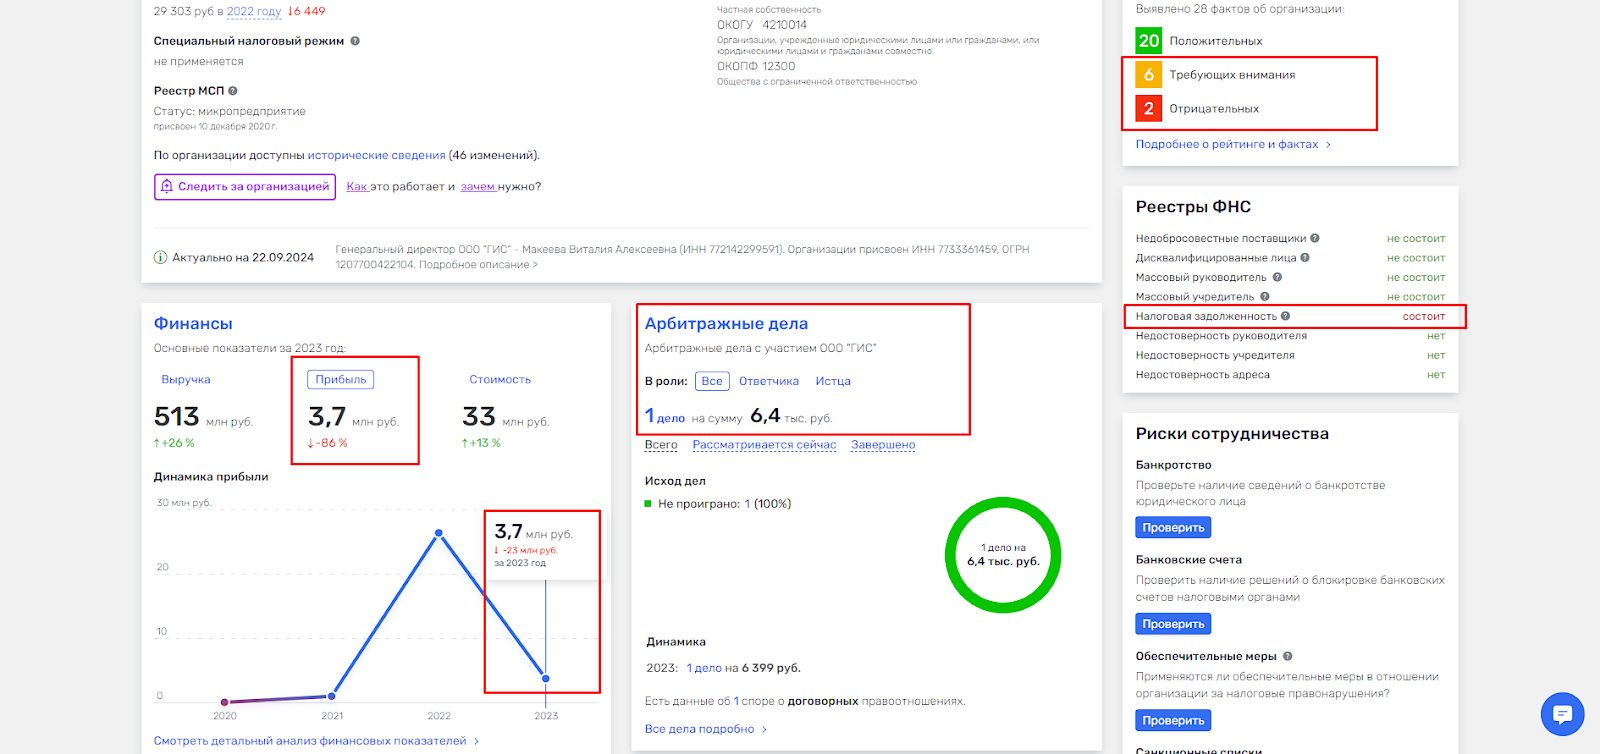Click help icon next to Специальный налоговый режим

tap(355, 41)
